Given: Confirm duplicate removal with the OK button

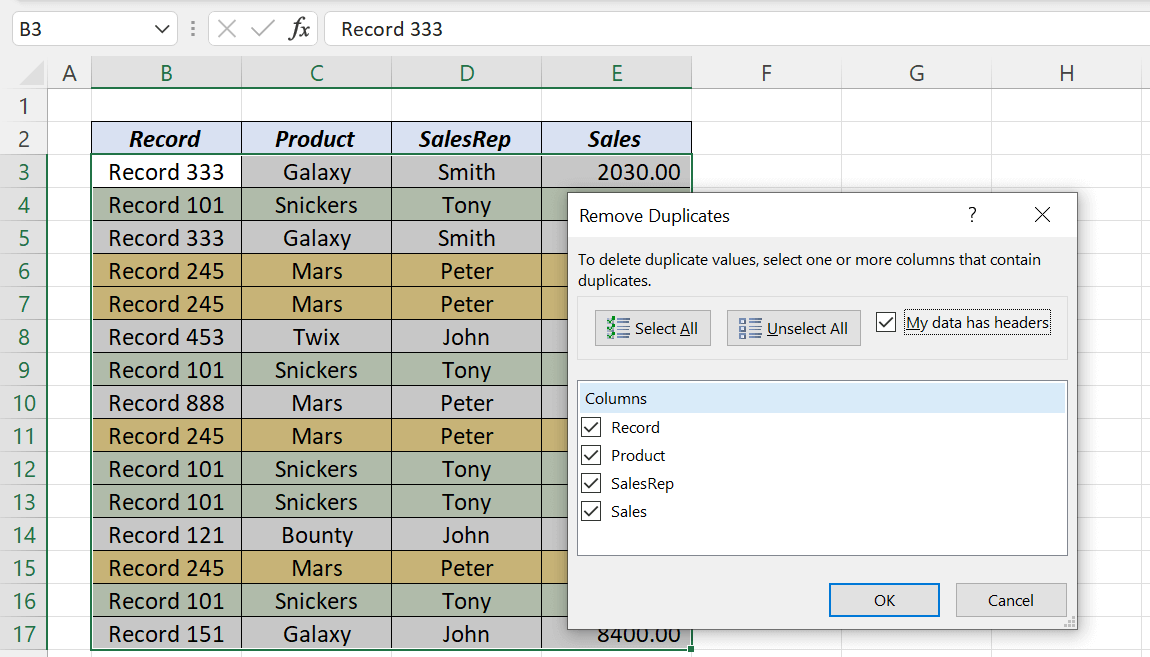Looking at the screenshot, I should [x=884, y=600].
